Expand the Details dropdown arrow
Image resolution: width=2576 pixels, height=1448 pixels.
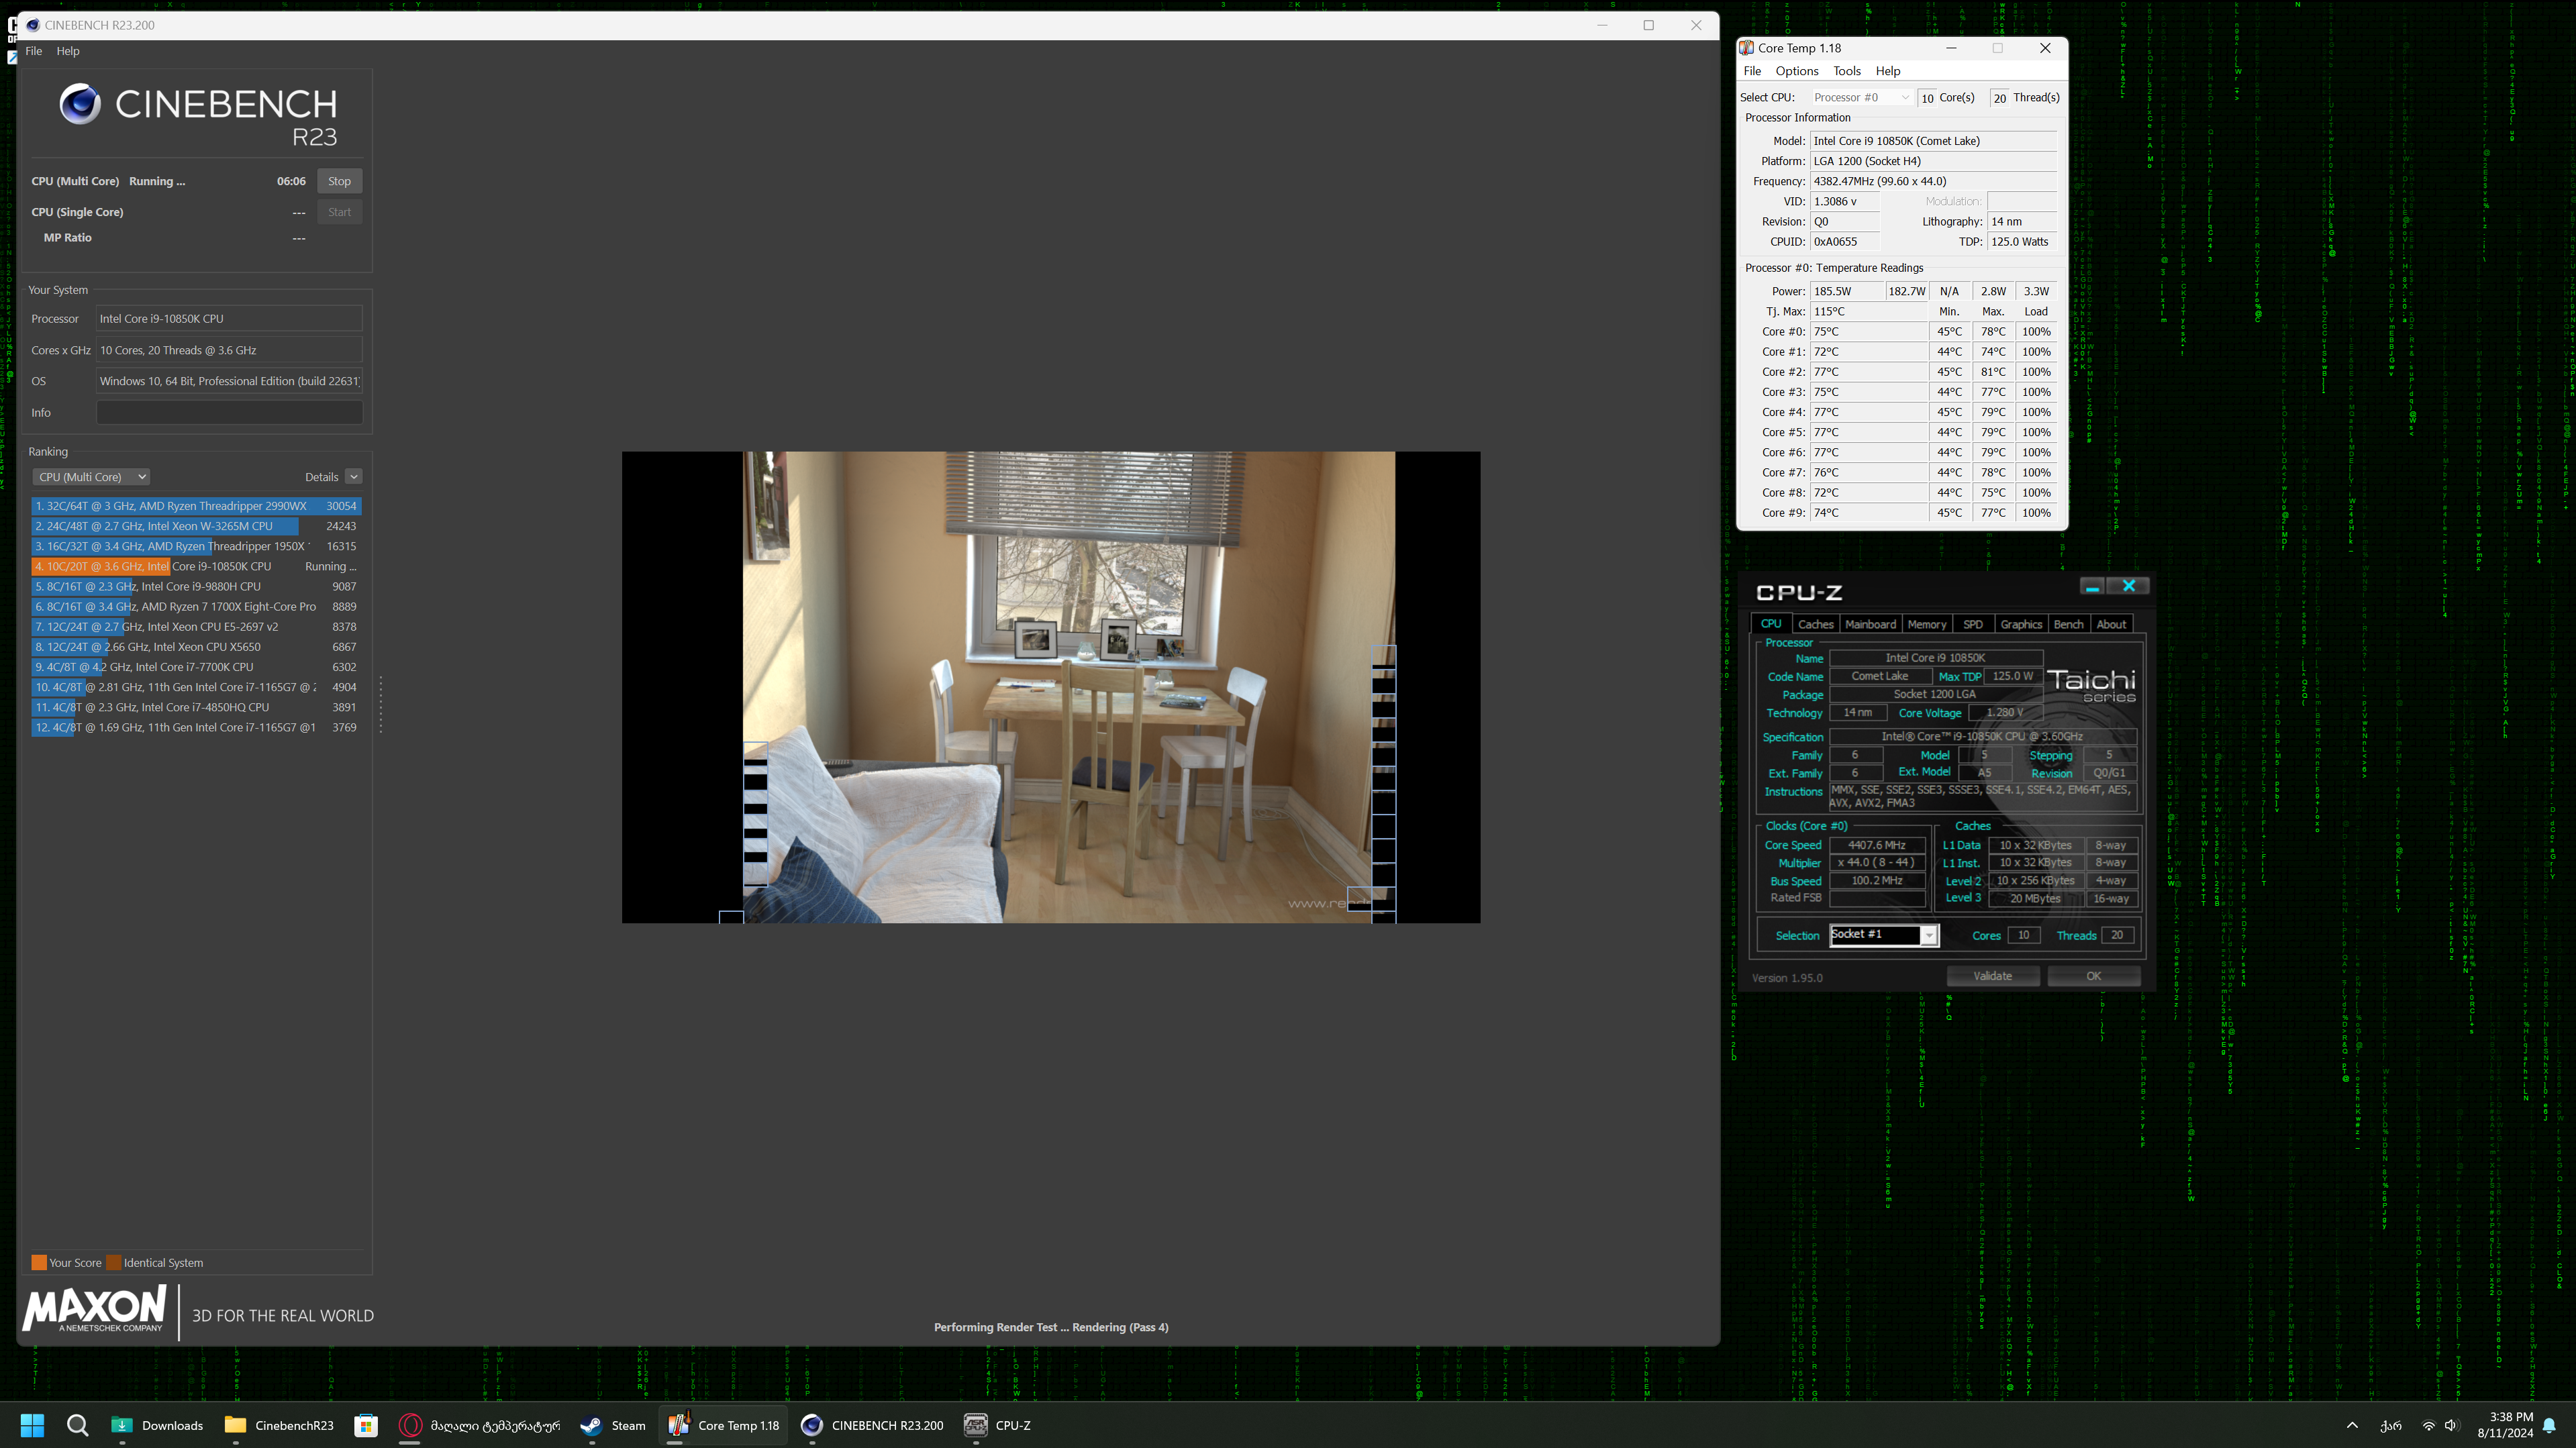(x=354, y=477)
